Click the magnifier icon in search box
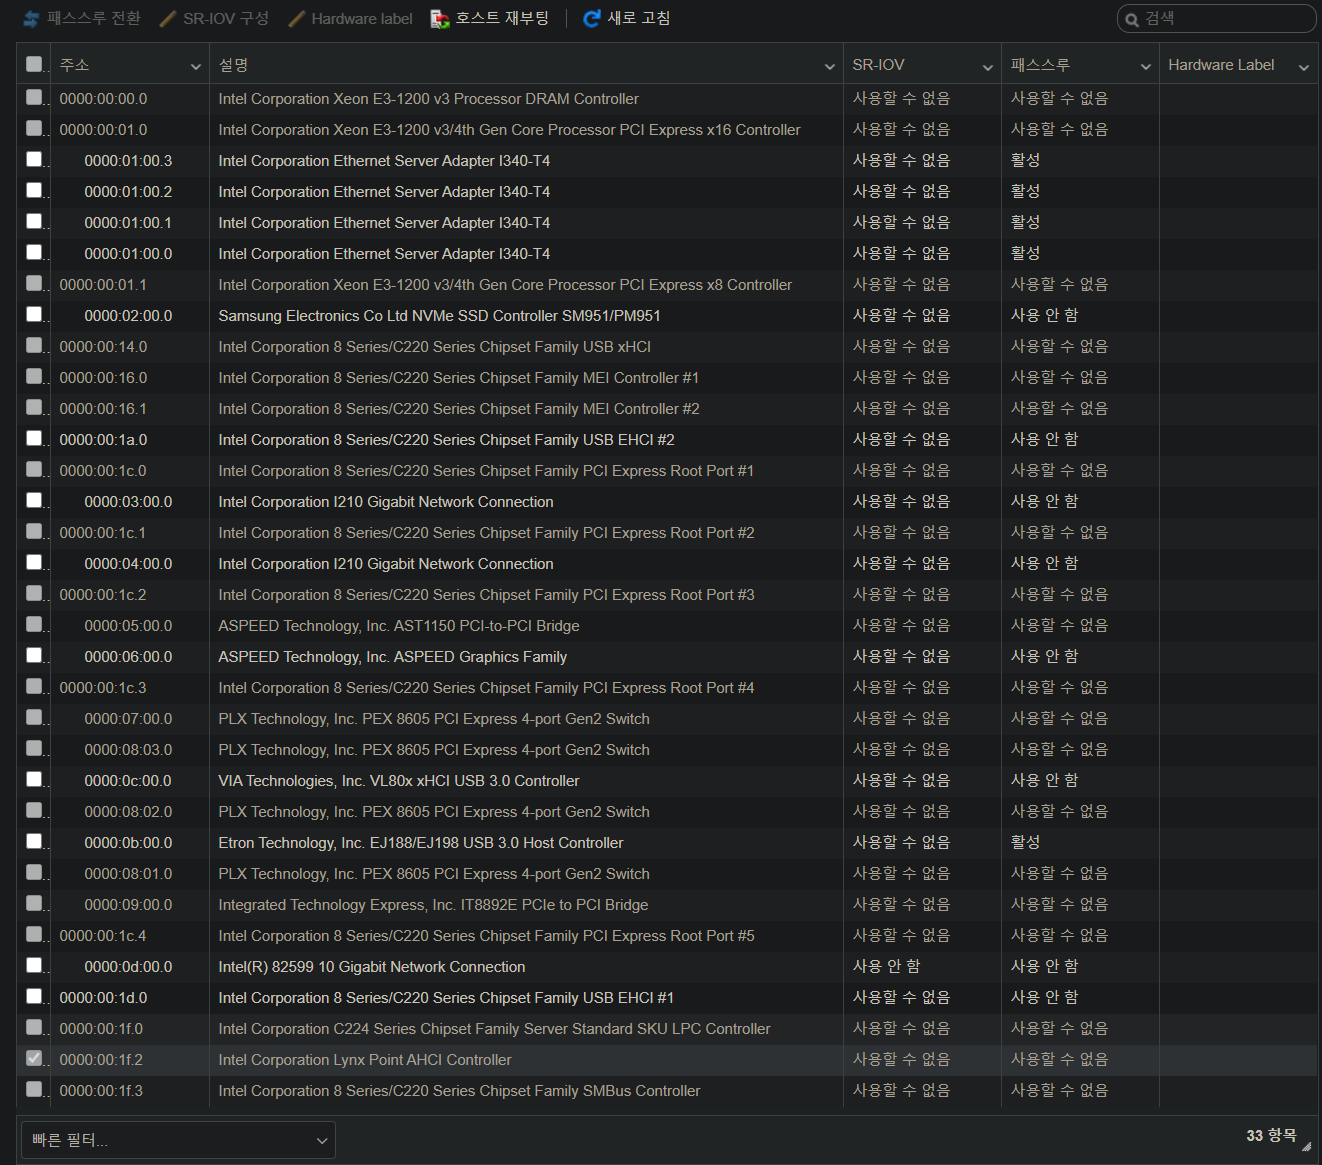Screen dimensions: 1322x1165 (1132, 19)
